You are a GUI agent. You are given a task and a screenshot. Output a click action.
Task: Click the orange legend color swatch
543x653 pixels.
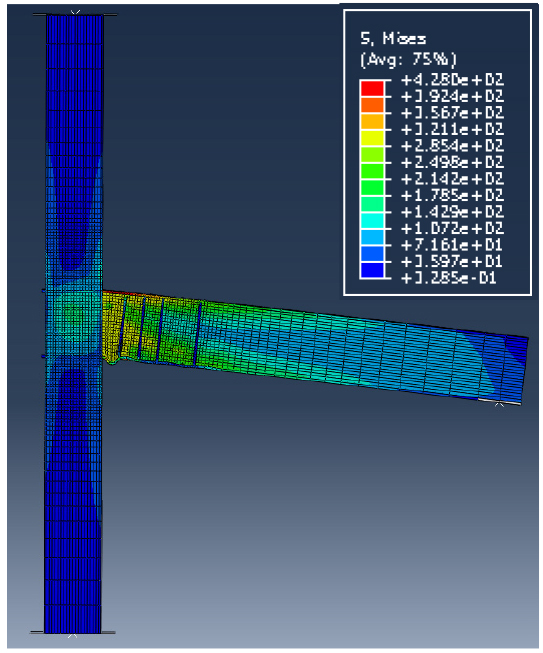[x=372, y=105]
